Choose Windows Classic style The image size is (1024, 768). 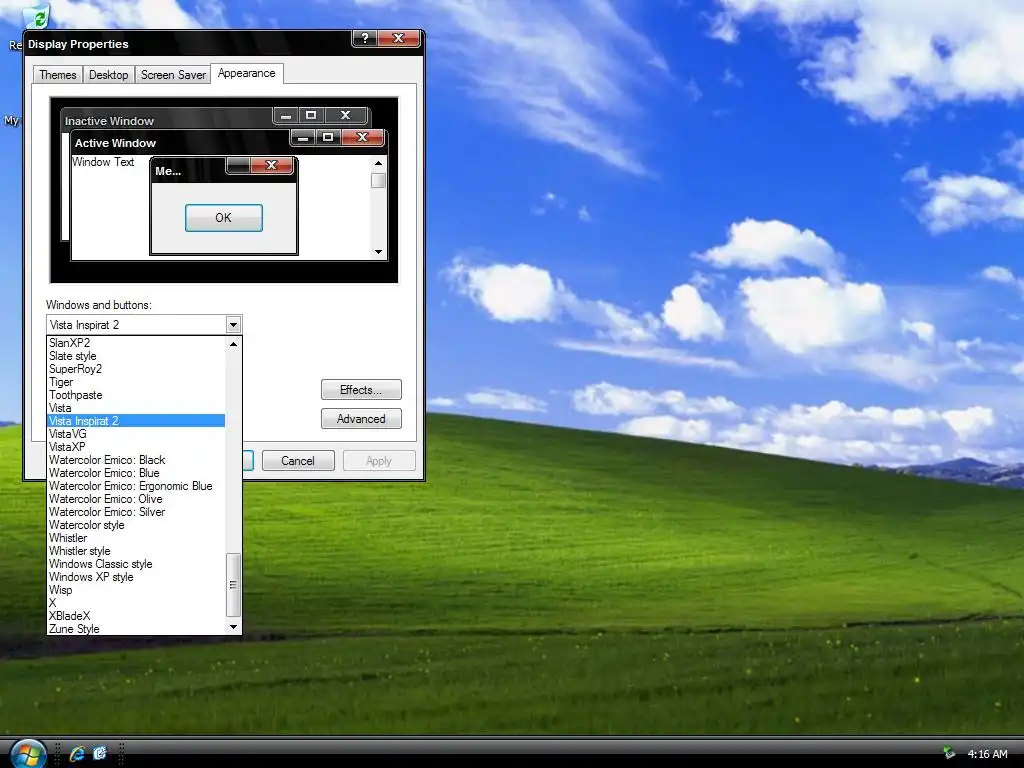(x=136, y=564)
